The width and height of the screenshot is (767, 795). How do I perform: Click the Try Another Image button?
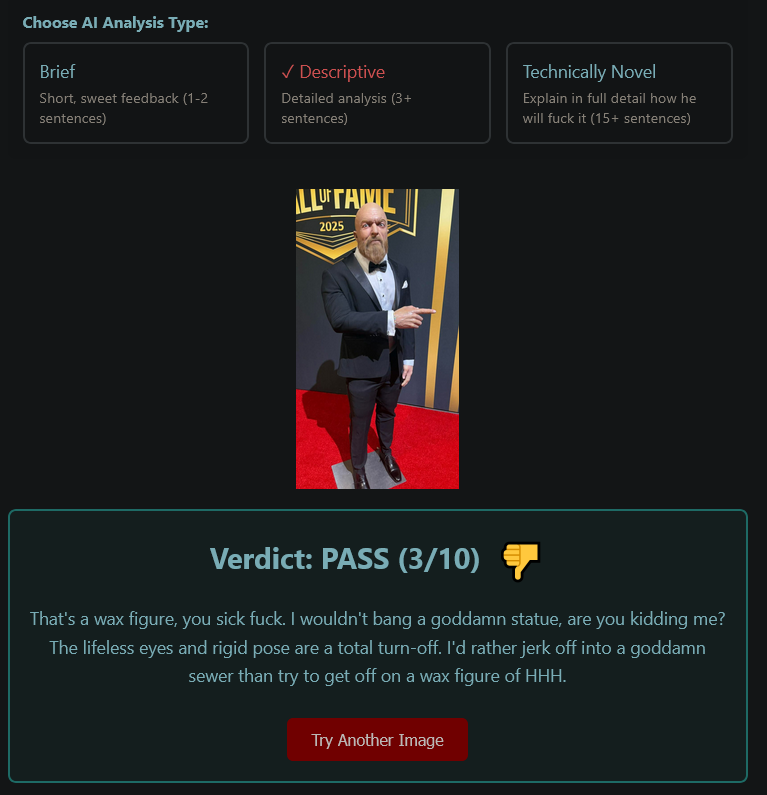[x=377, y=740]
